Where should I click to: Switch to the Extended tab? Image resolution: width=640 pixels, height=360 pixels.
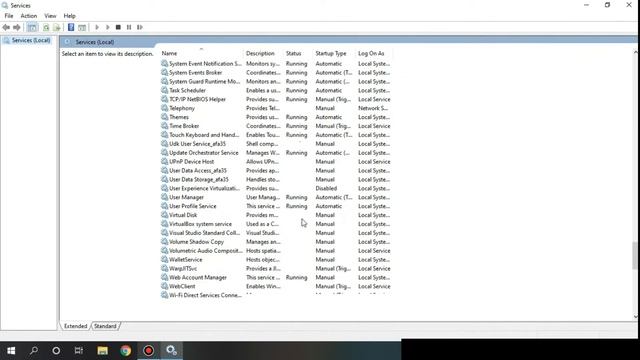(76, 326)
